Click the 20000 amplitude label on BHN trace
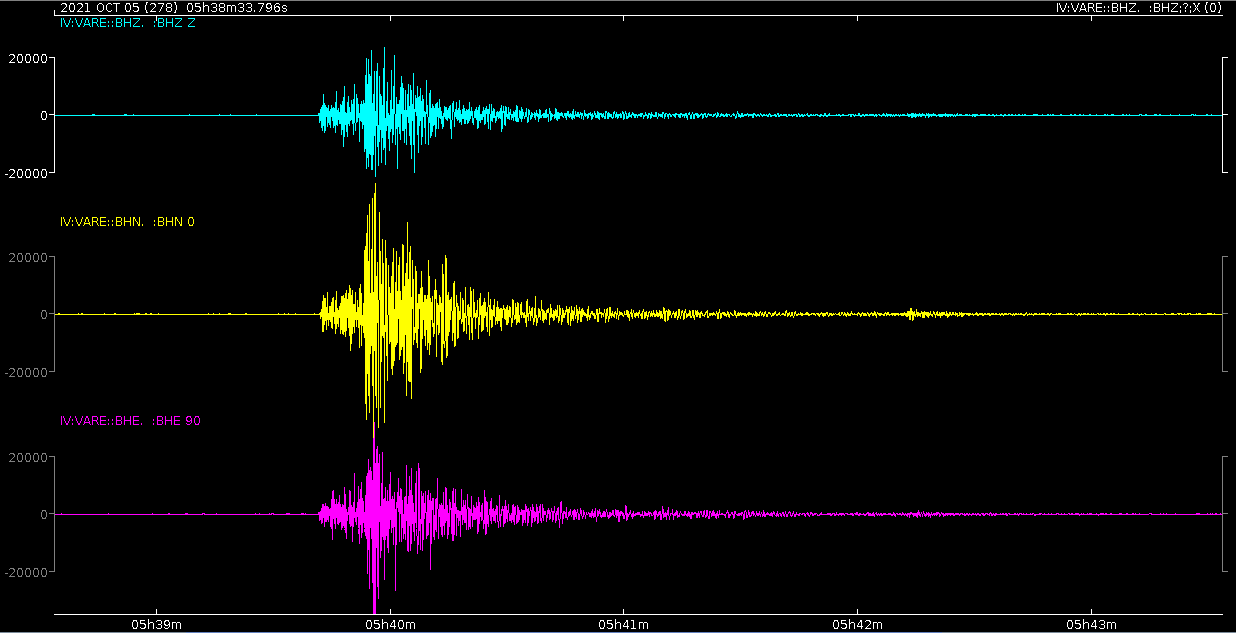Screen dimensions: 1236x633 tap(30, 257)
